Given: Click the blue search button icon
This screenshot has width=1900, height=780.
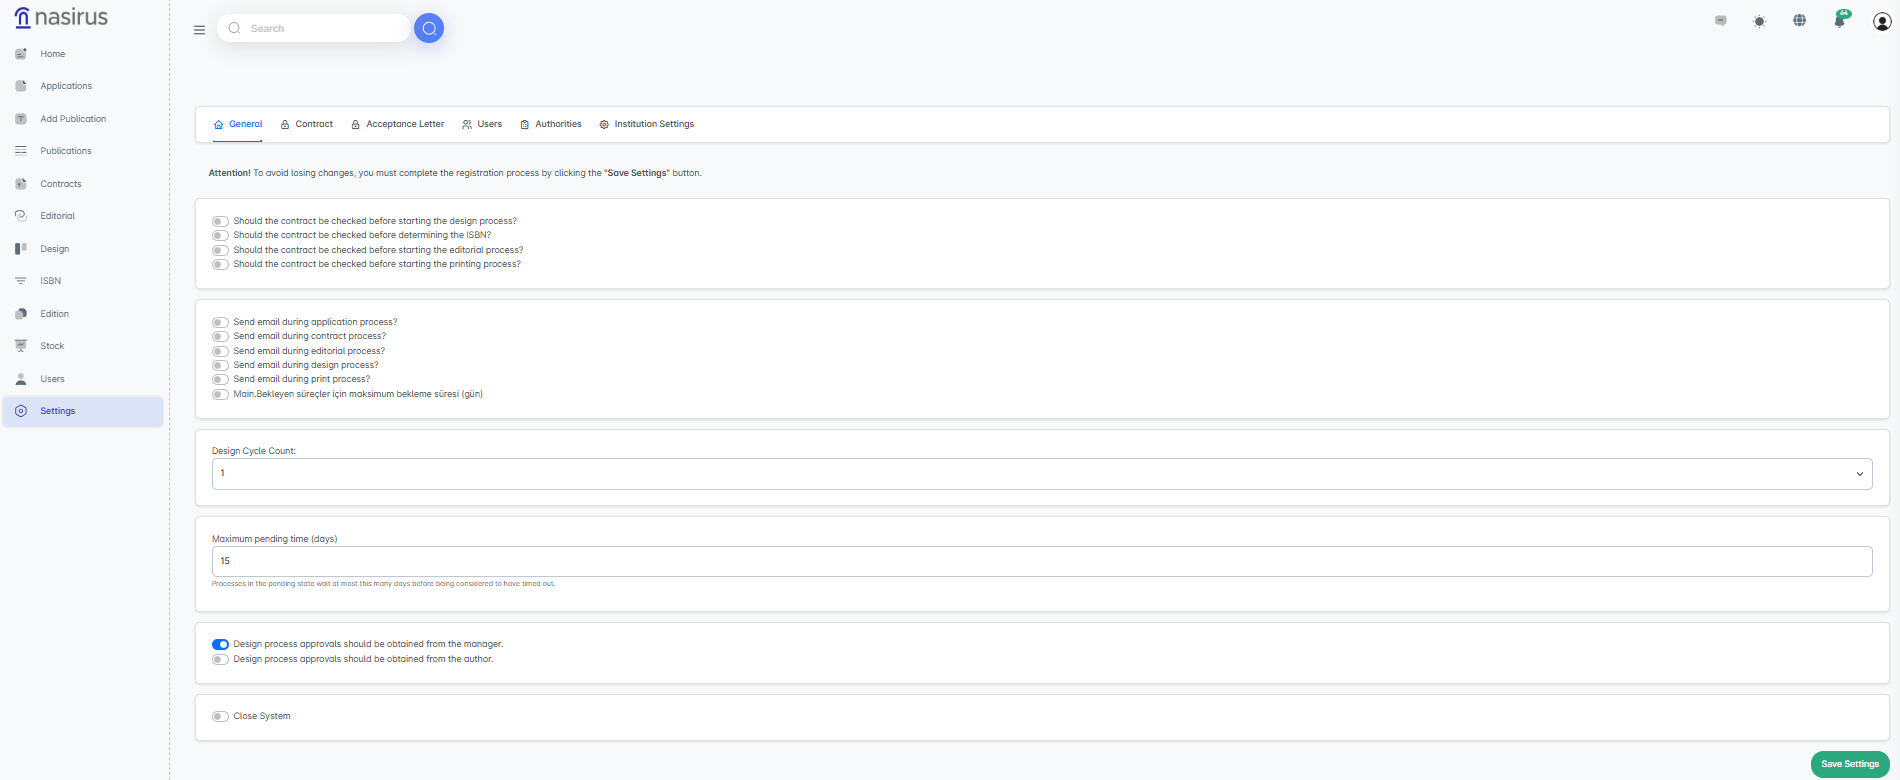Looking at the screenshot, I should click(x=429, y=29).
